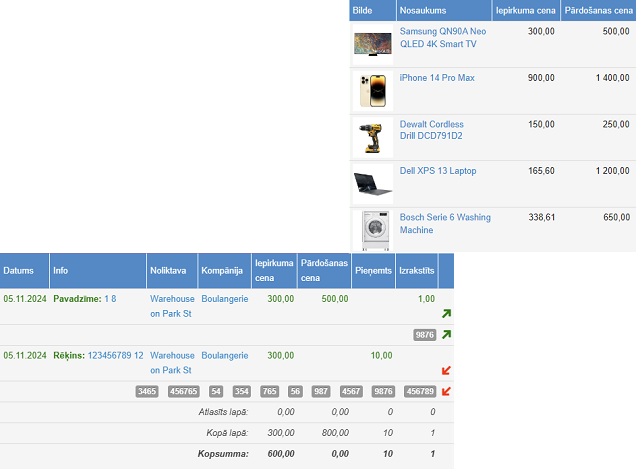Click Nosaukums header in product table
Screen dimensions: 636x469
pos(444,11)
